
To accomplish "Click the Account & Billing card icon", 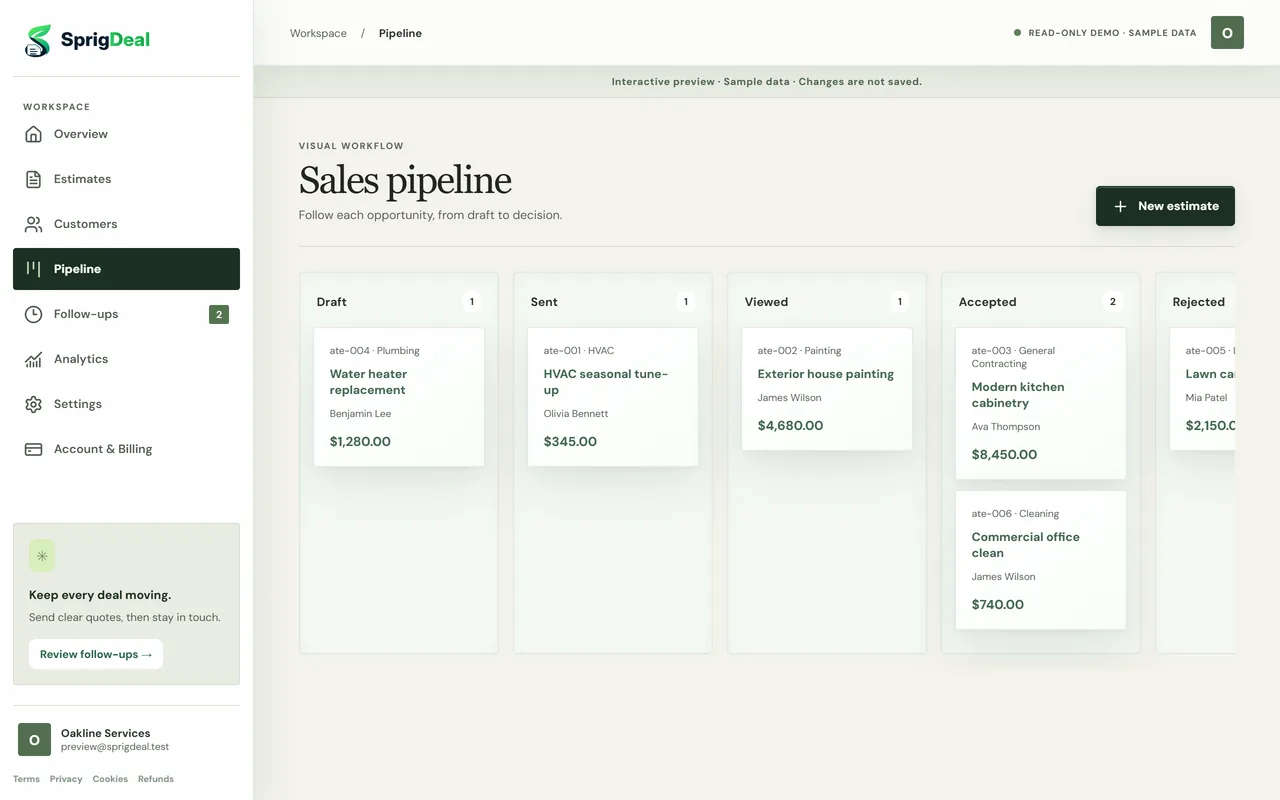I will click(34, 449).
